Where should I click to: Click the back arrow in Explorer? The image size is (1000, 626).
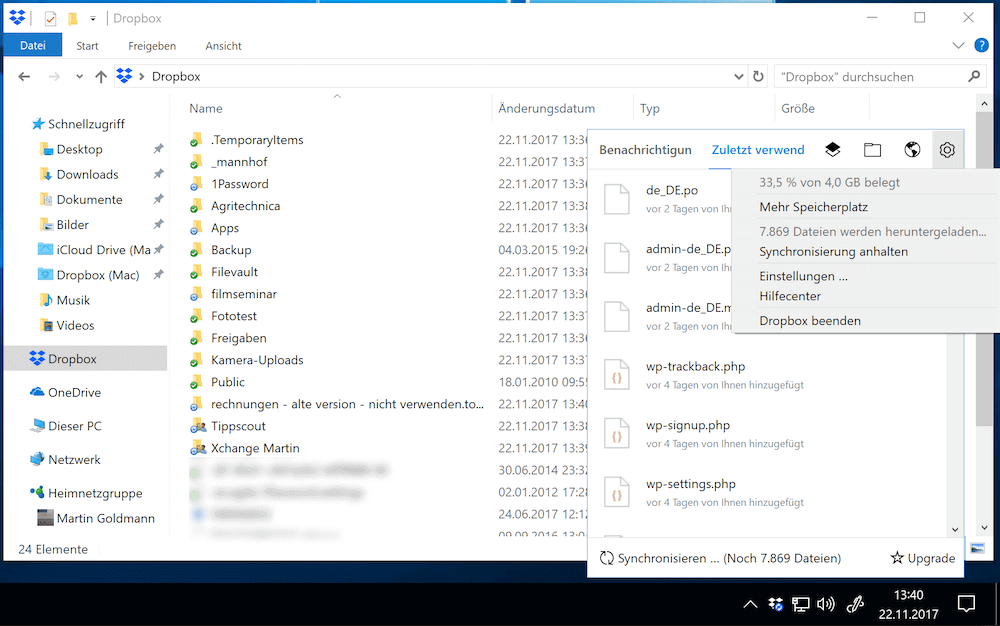click(x=24, y=76)
